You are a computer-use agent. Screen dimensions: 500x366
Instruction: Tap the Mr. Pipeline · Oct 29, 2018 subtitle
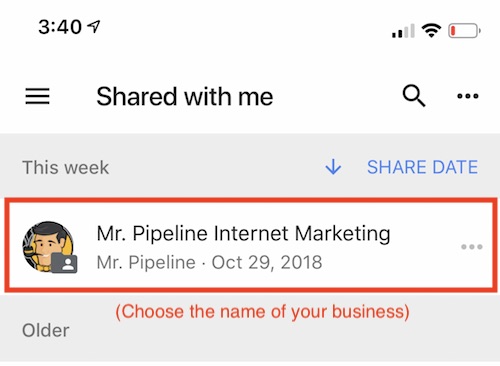209,262
